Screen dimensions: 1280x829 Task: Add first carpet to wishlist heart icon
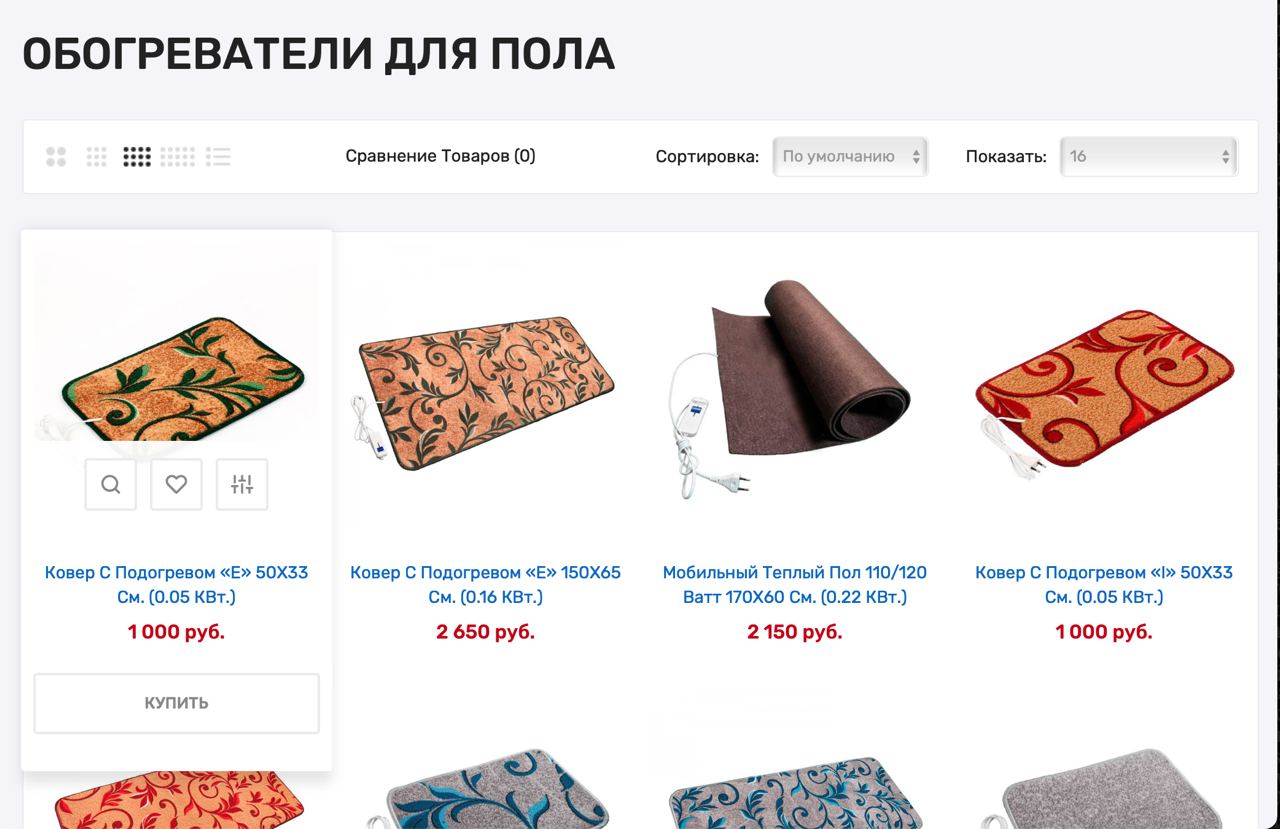(176, 485)
